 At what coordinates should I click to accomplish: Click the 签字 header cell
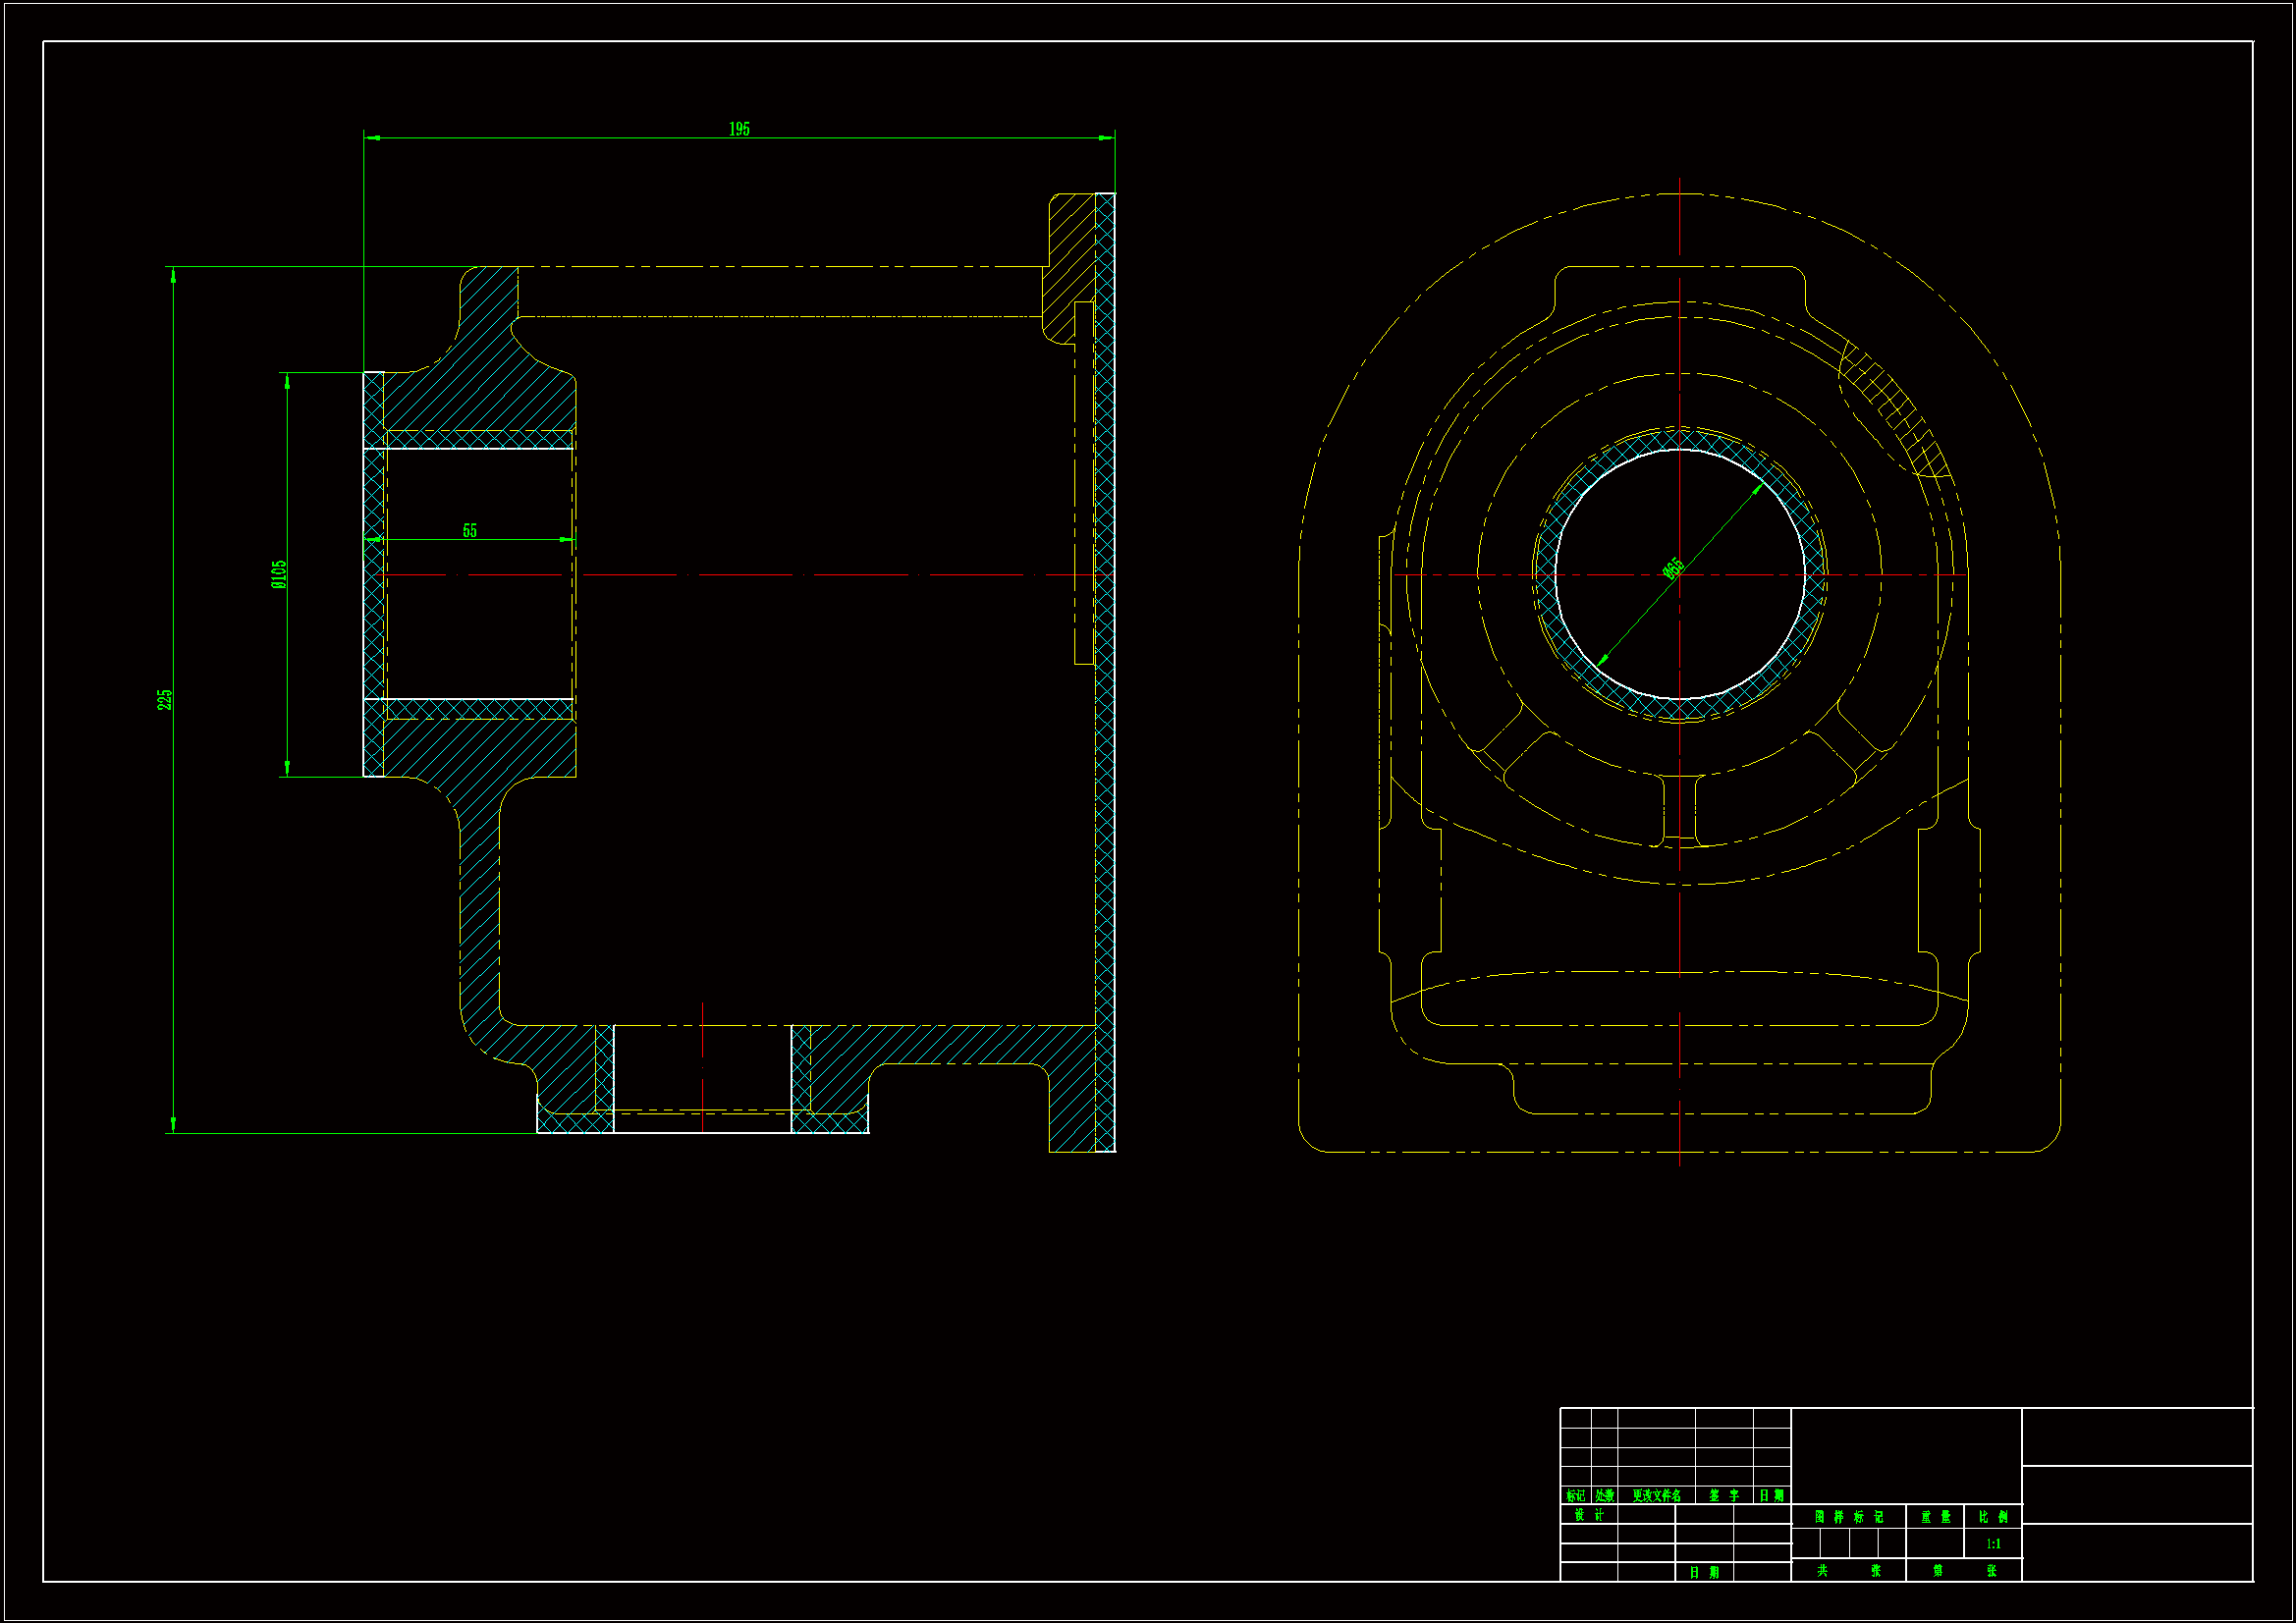pyautogui.click(x=1724, y=1496)
